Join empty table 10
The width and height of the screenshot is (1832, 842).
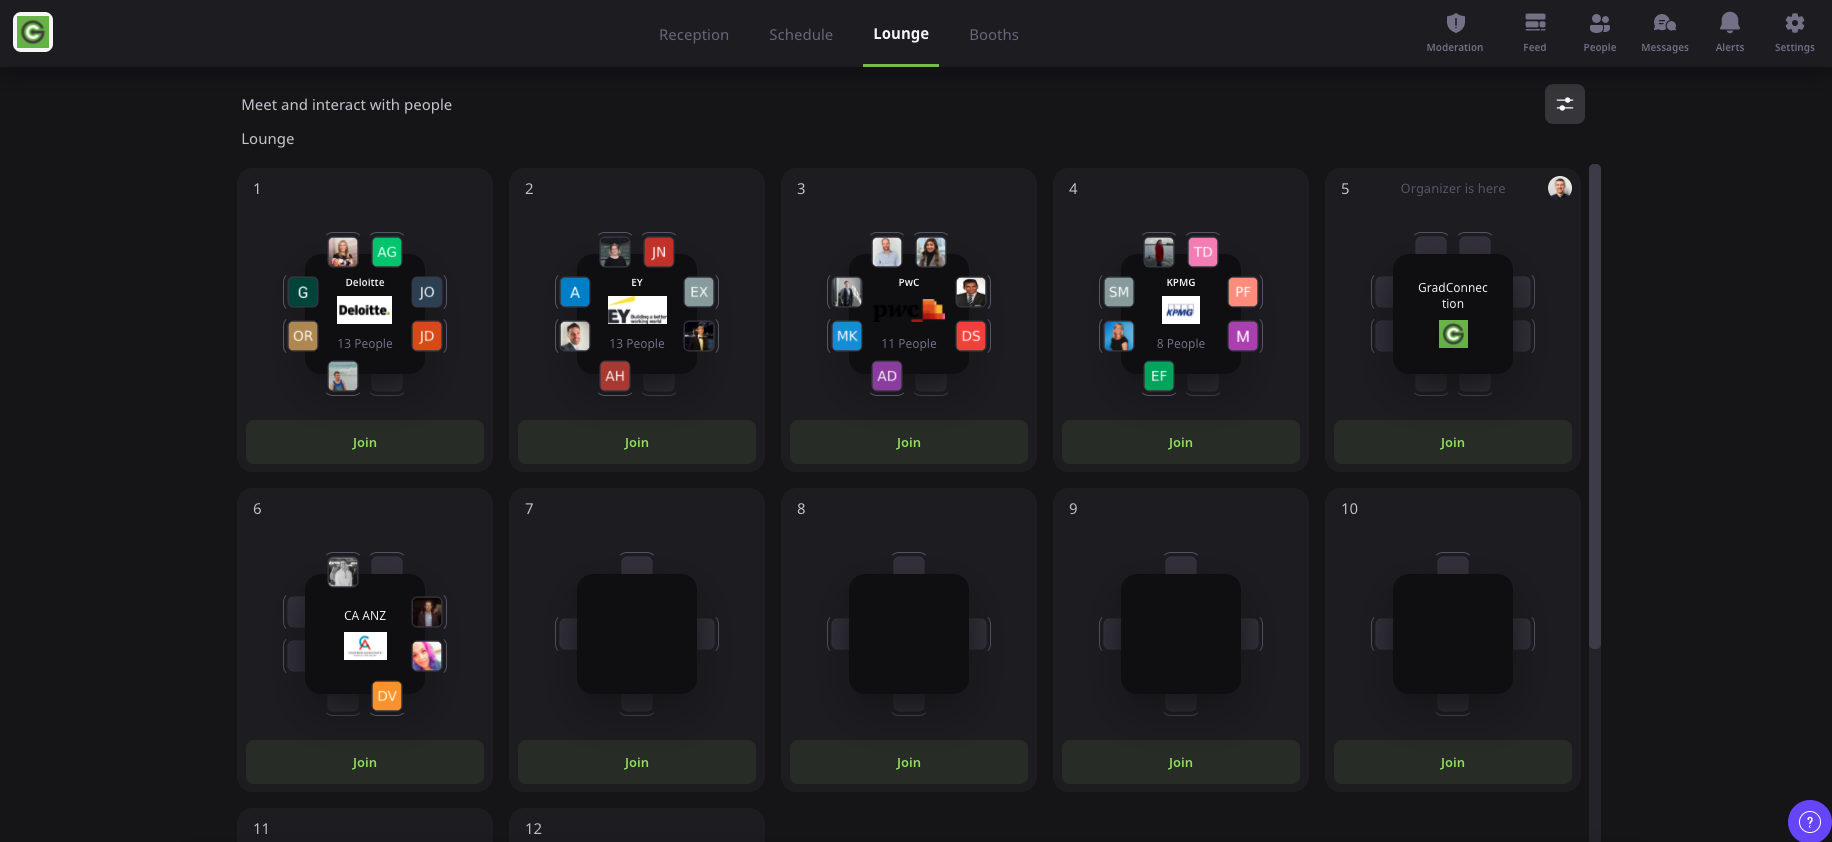(x=1453, y=762)
